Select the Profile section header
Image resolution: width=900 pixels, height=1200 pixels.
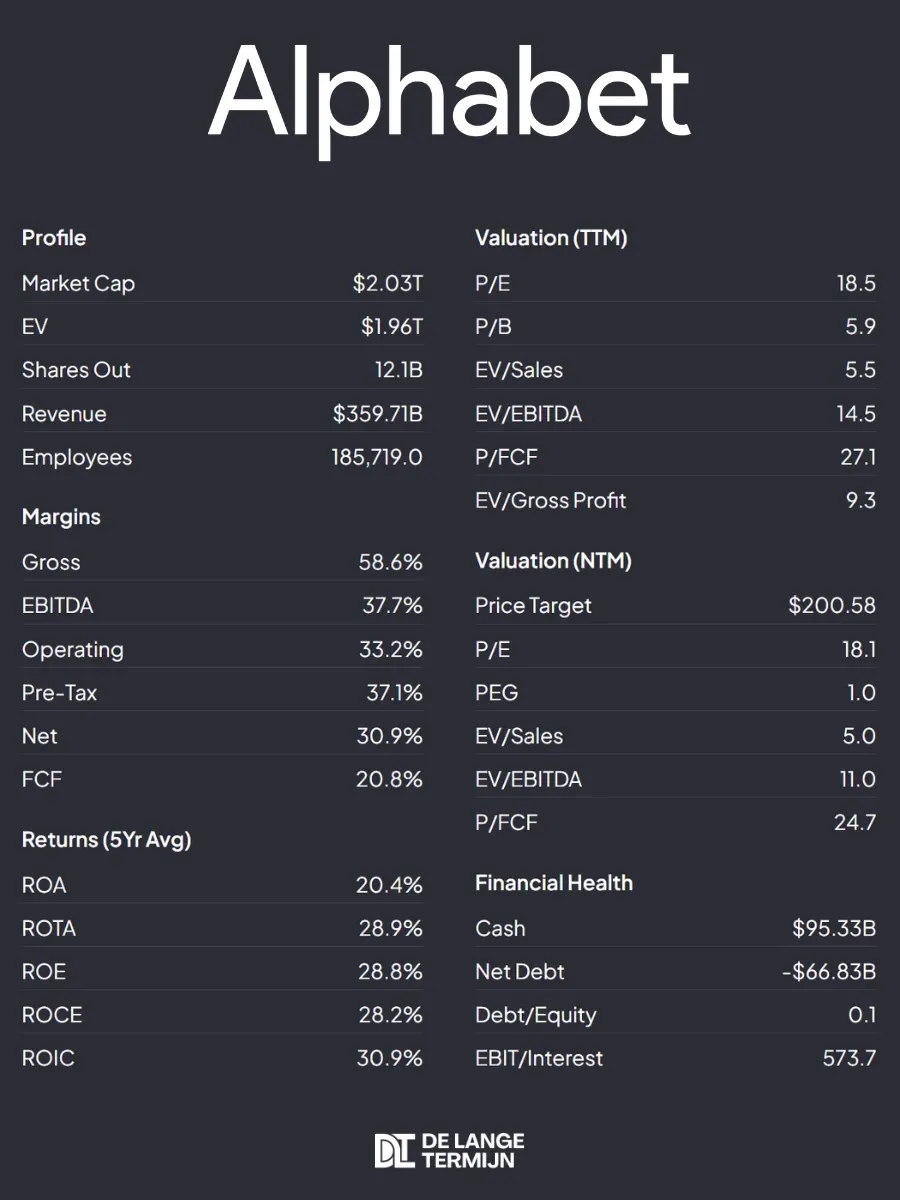coord(54,238)
